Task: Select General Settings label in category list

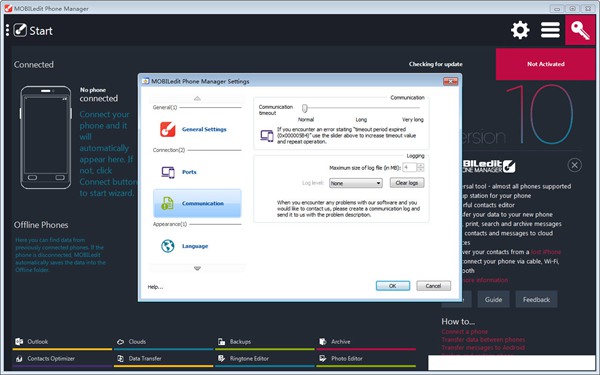Action: click(x=204, y=129)
